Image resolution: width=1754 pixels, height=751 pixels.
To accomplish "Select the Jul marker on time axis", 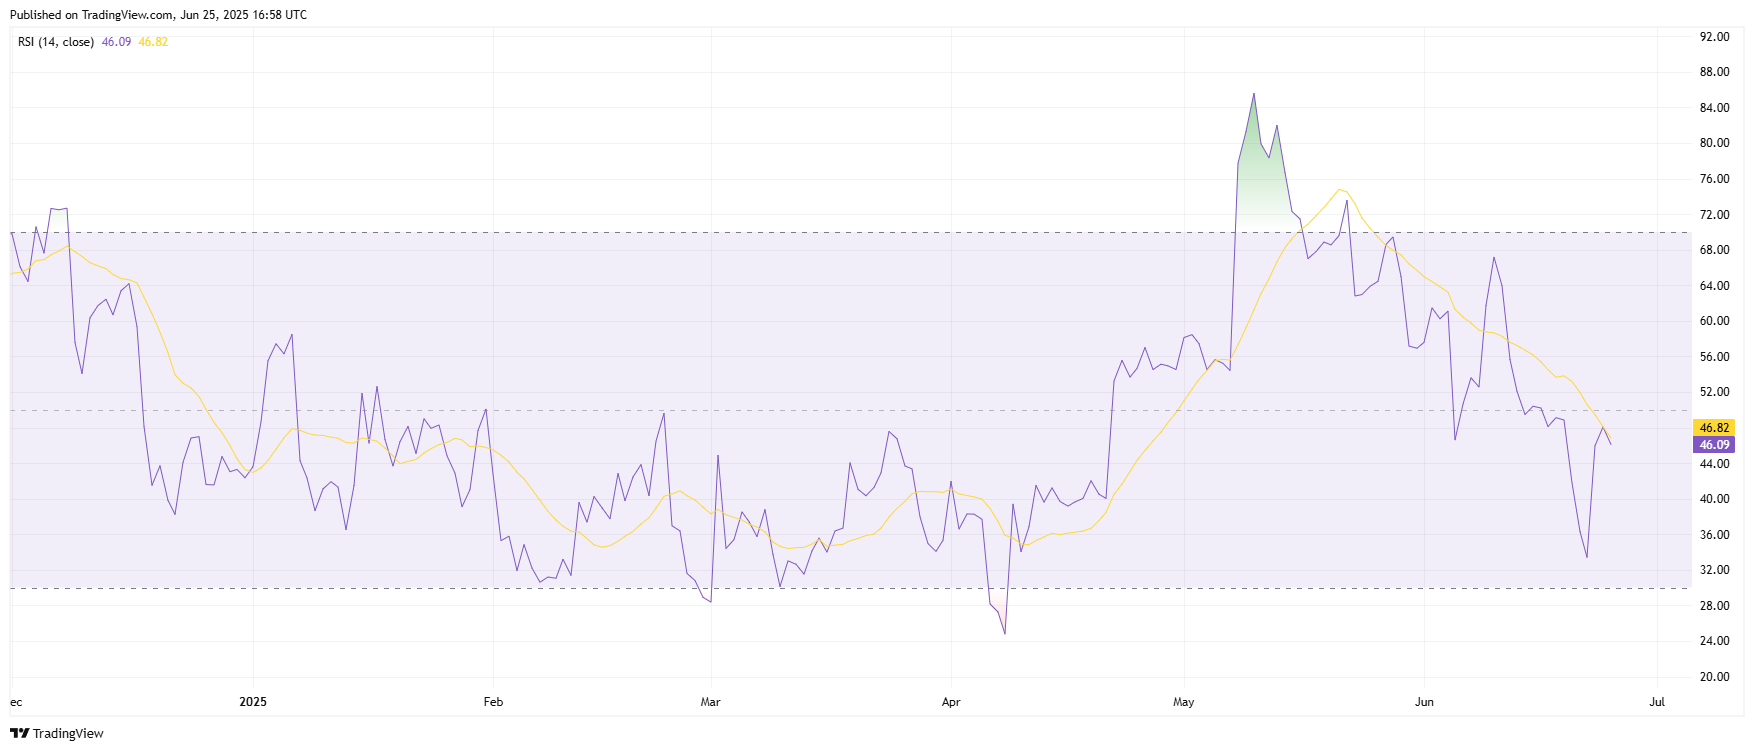I will pos(1657,702).
